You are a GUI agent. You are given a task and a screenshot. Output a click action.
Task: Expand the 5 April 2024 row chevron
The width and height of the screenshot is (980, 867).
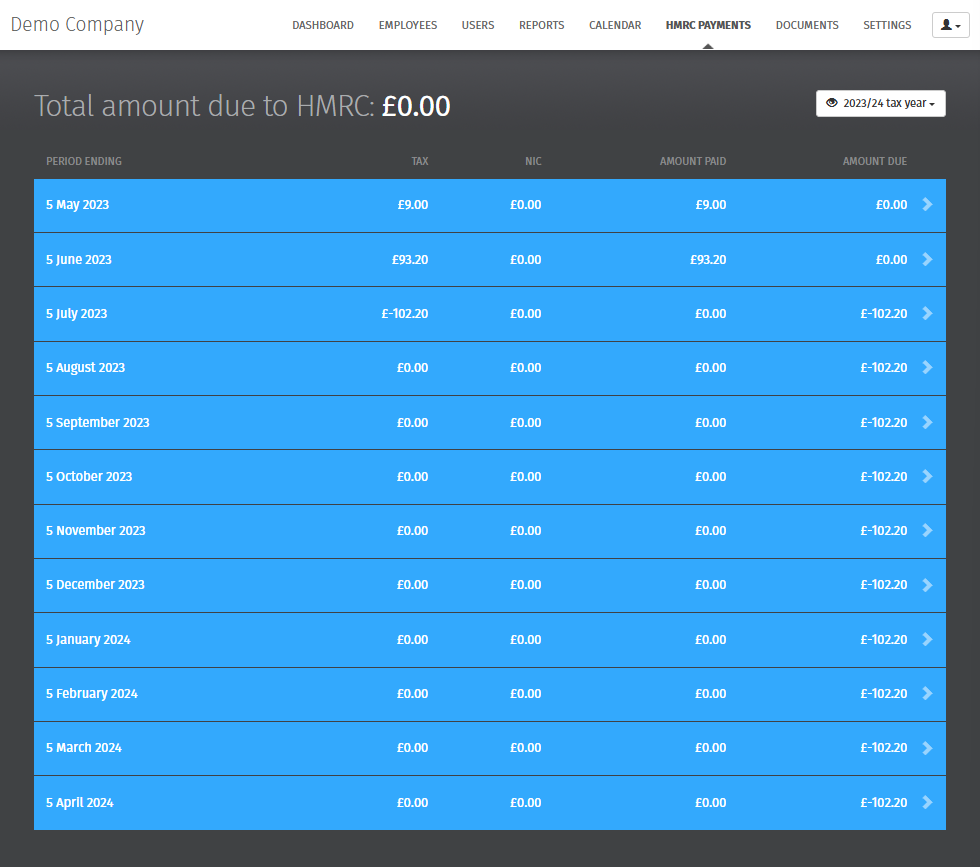pos(928,803)
